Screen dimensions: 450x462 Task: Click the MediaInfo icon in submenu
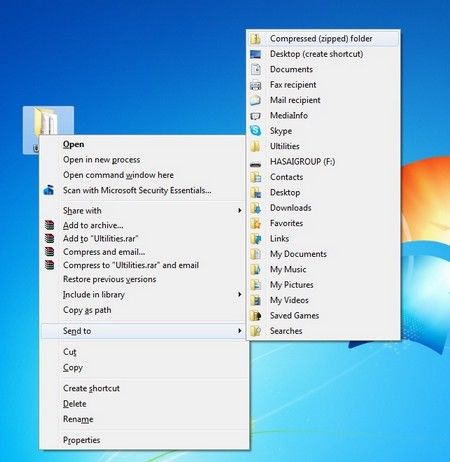[x=256, y=116]
